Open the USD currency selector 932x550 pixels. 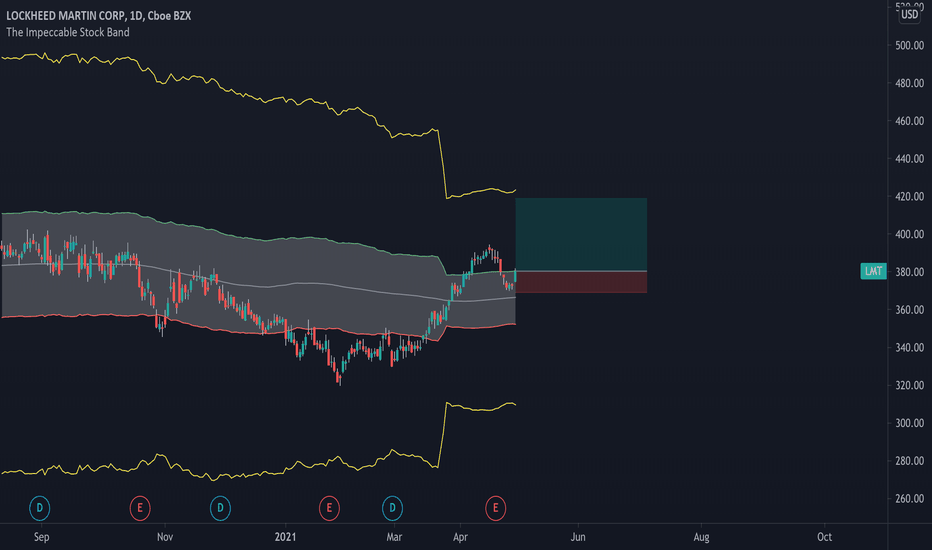(909, 14)
